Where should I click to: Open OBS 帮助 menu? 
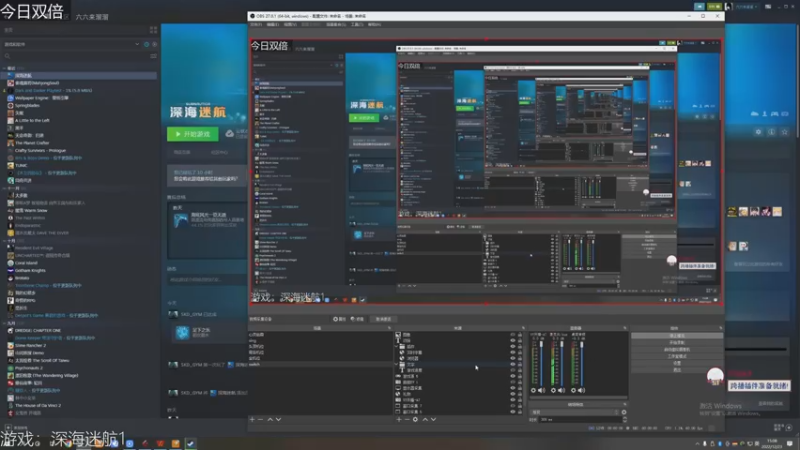[374, 24]
